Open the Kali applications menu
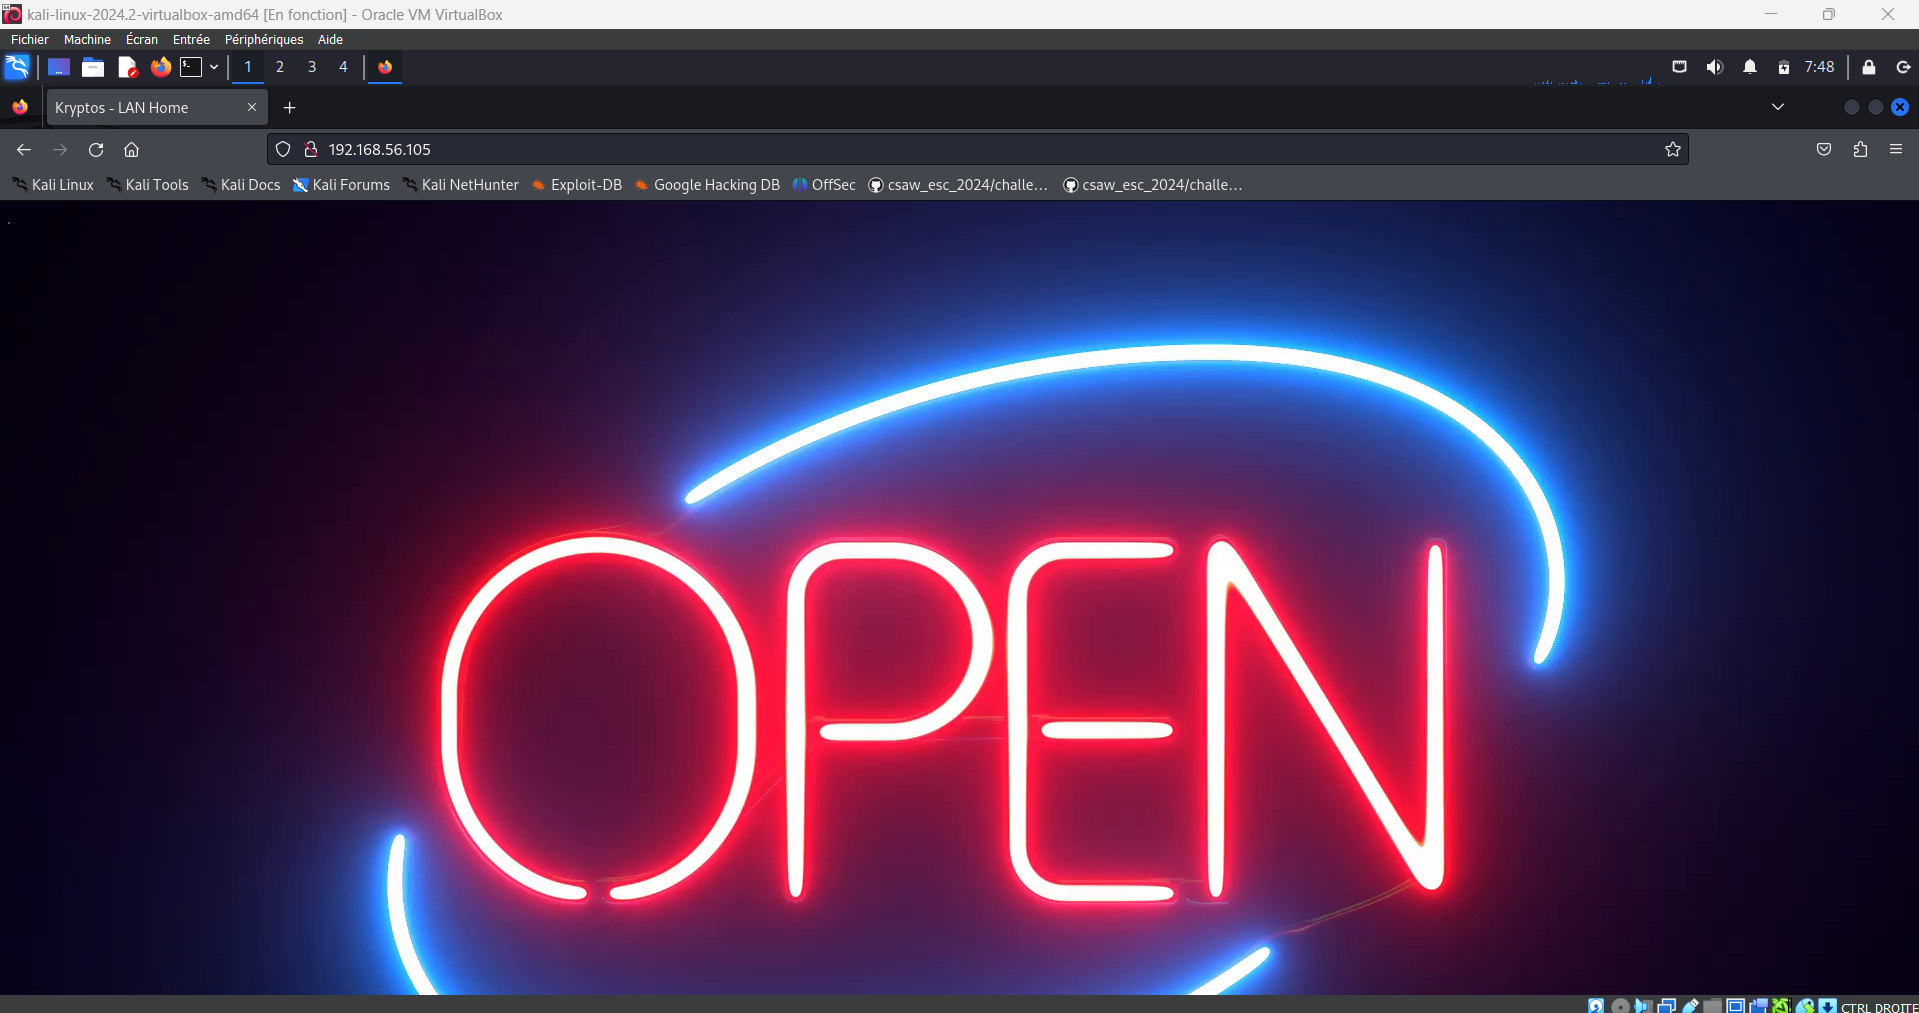Image resolution: width=1919 pixels, height=1013 pixels. (x=17, y=67)
